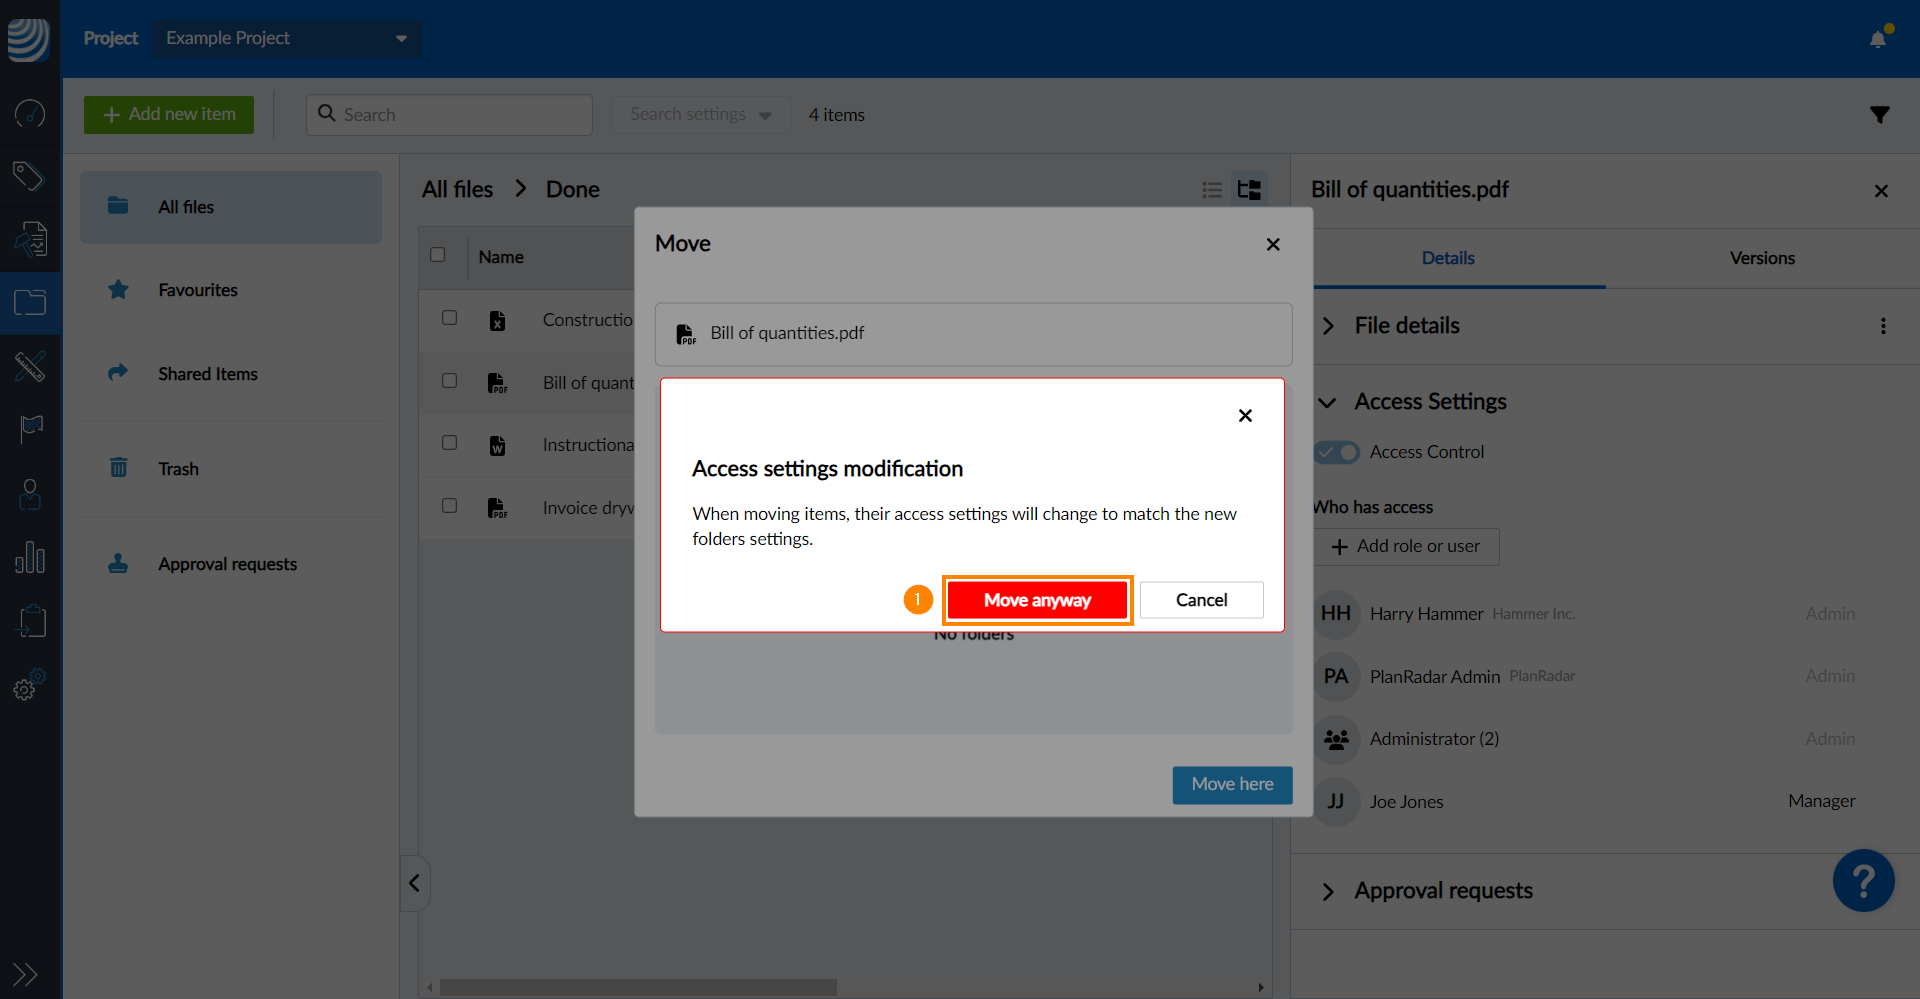Check the Bill of quantities file checkbox
This screenshot has width=1920, height=999.
[450, 381]
